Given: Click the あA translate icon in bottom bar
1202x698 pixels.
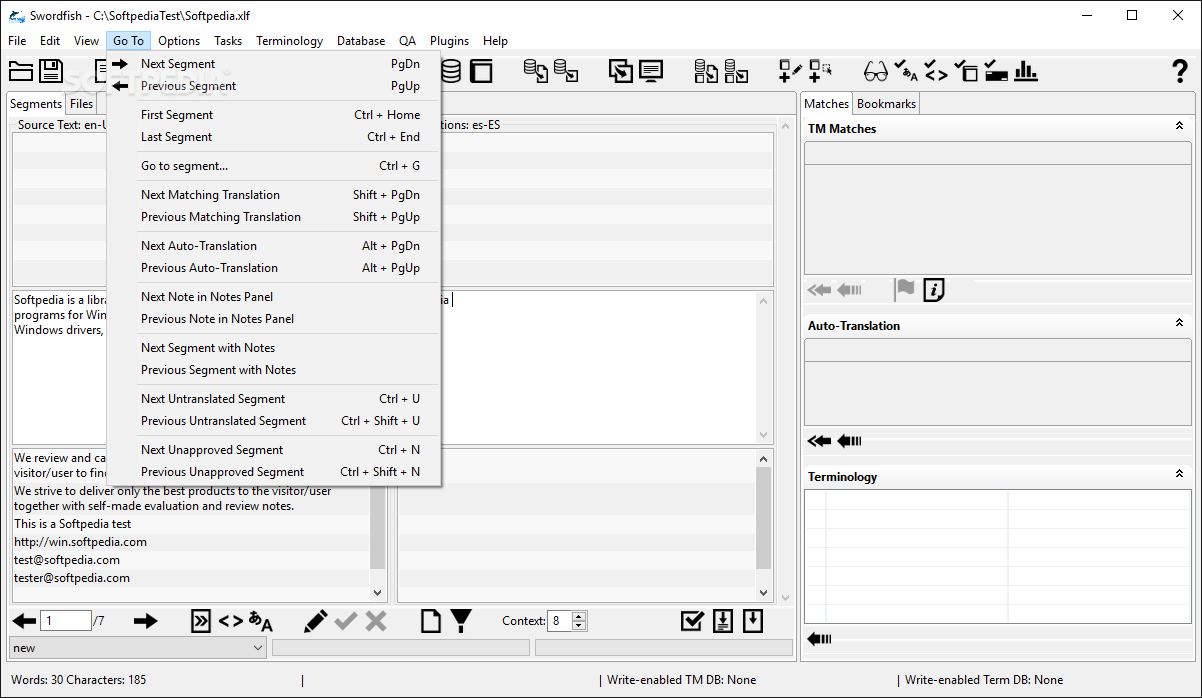Looking at the screenshot, I should pos(261,621).
